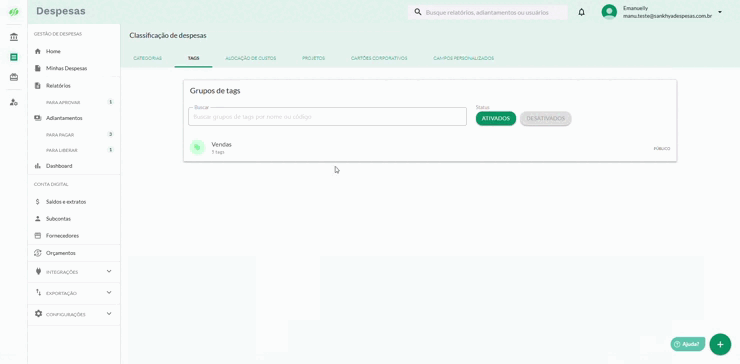Expand the Configurações section chevron
This screenshot has height=364, width=740.
tap(109, 313)
